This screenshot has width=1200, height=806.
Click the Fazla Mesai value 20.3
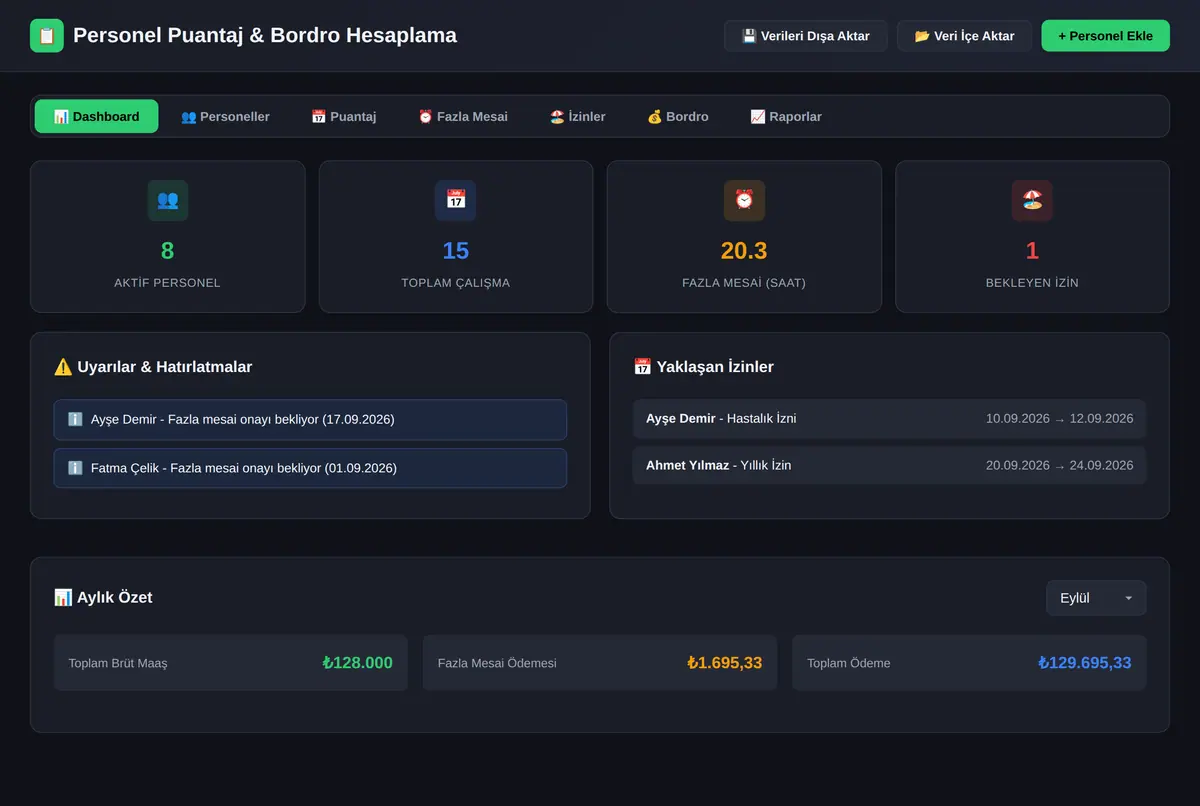(744, 251)
